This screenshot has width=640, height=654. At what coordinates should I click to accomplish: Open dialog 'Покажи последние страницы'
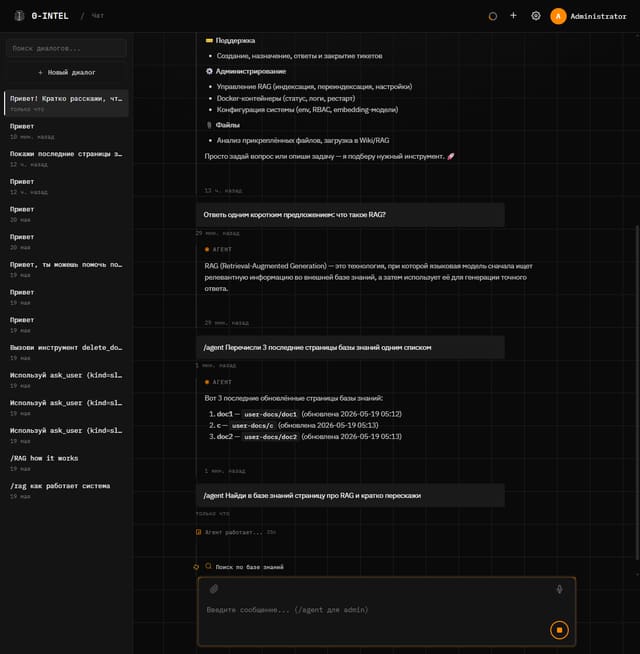[66, 158]
